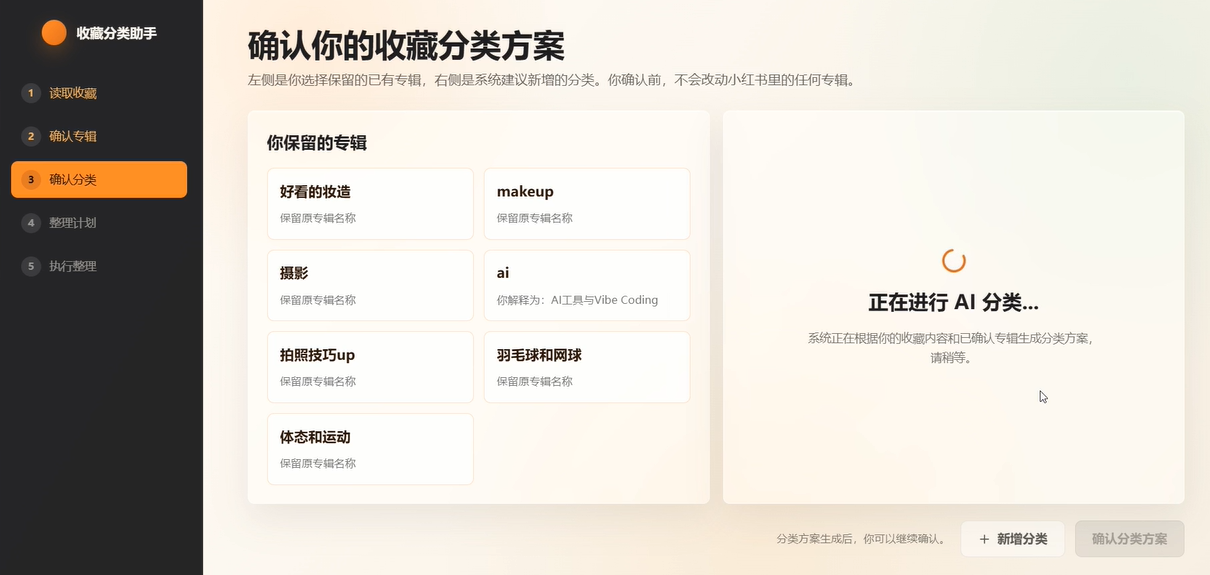Click the 收藏分类助手 app title
Image resolution: width=1210 pixels, height=575 pixels.
117,33
